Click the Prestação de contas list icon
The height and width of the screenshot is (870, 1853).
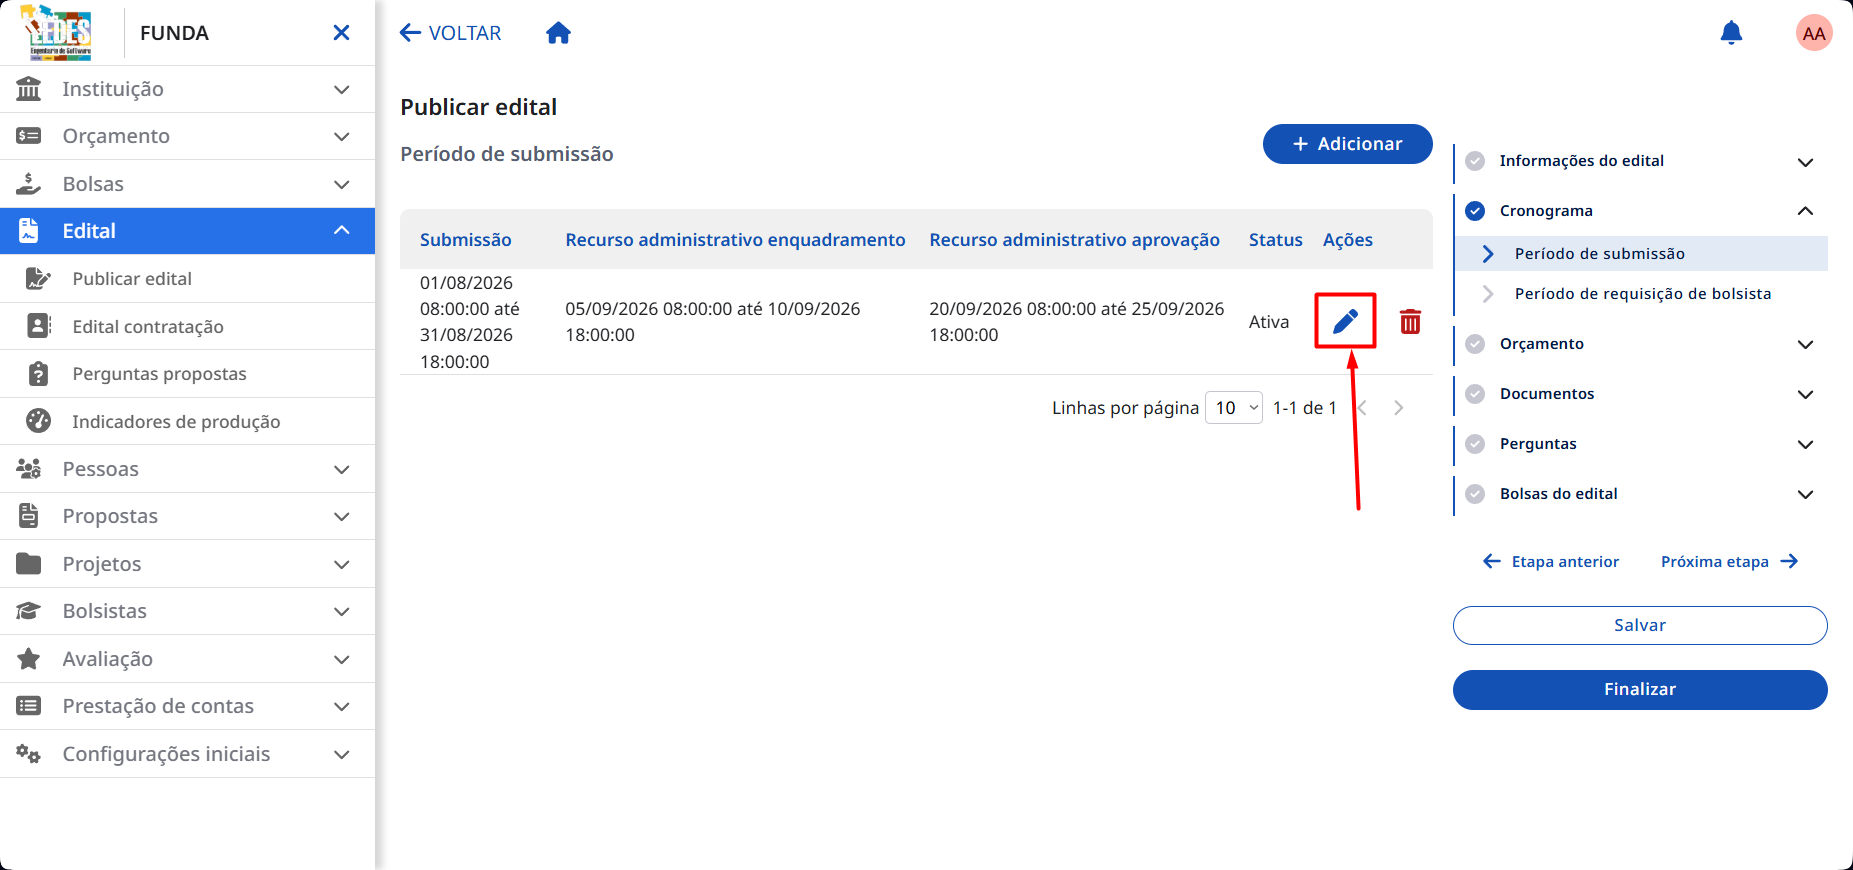pyautogui.click(x=29, y=706)
